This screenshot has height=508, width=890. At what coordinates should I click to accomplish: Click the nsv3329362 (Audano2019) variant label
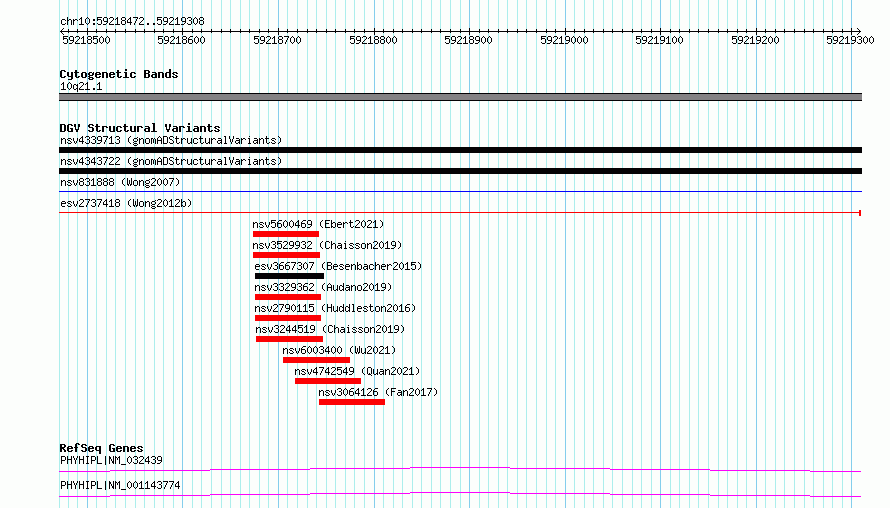(x=323, y=287)
